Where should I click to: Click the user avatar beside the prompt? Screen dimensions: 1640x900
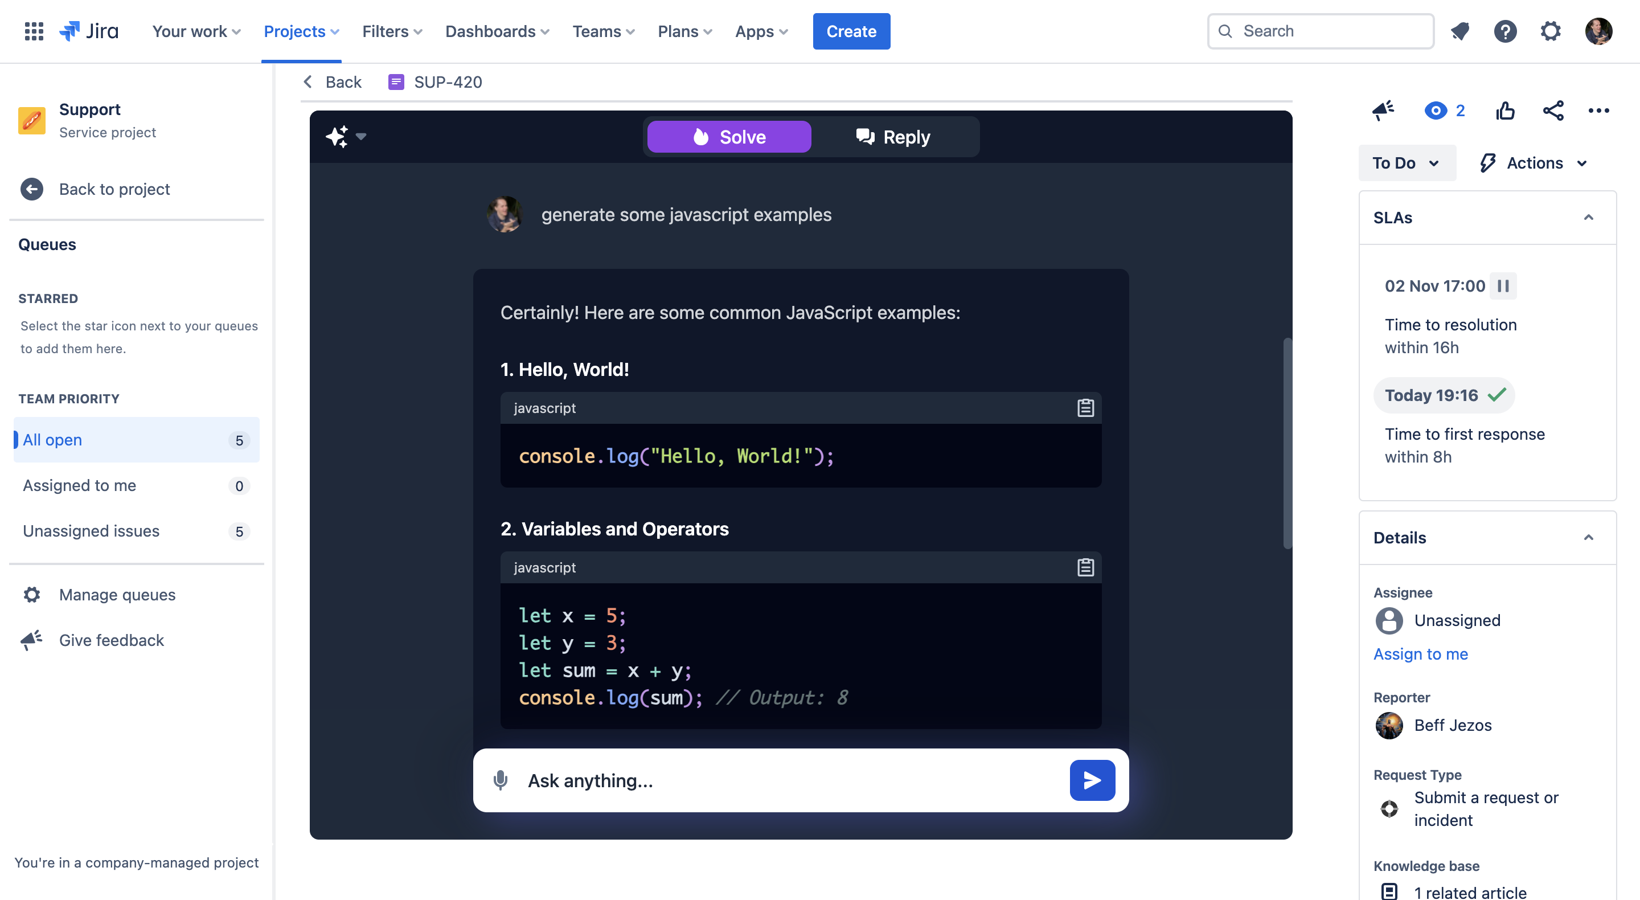[505, 214]
